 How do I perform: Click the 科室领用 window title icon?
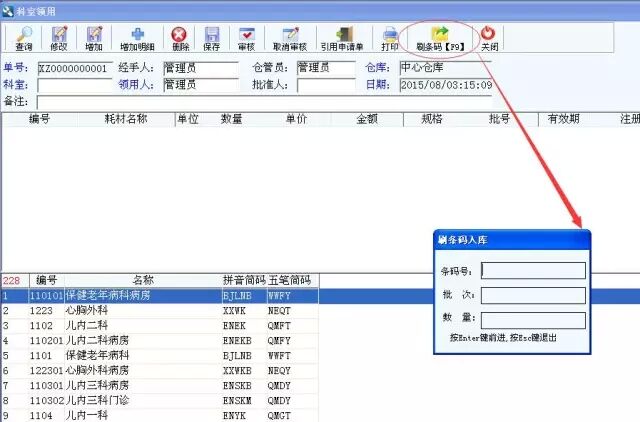pos(7,11)
